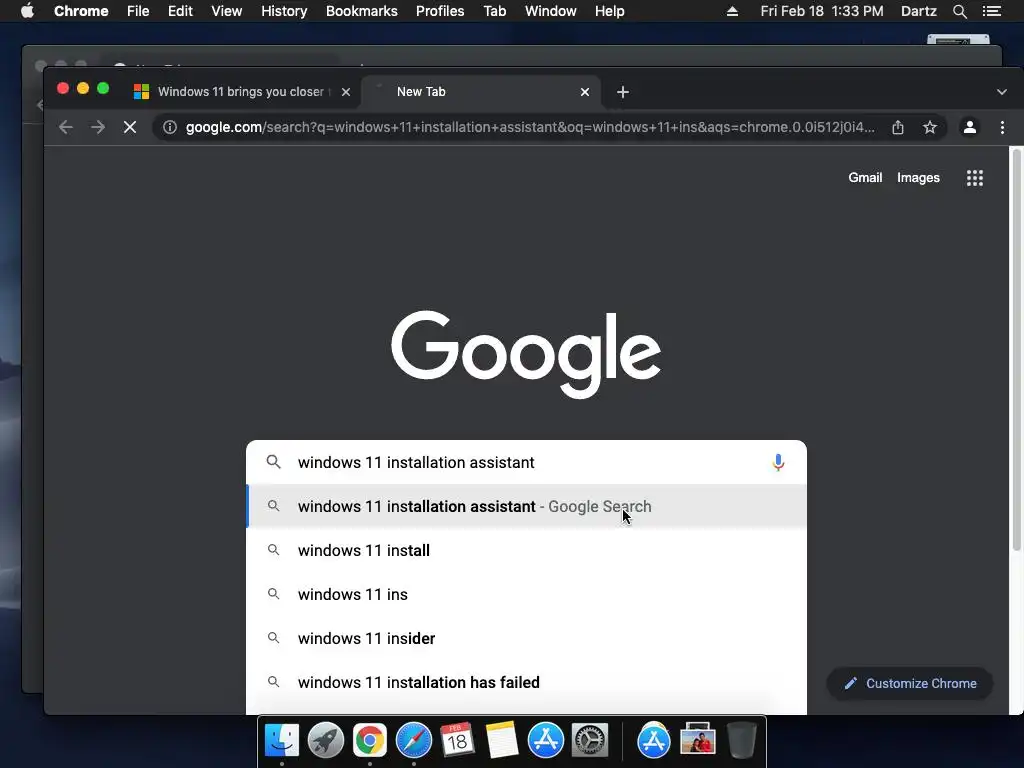The height and width of the screenshot is (768, 1024).
Task: Open the Chrome profile avatar
Action: 970,127
